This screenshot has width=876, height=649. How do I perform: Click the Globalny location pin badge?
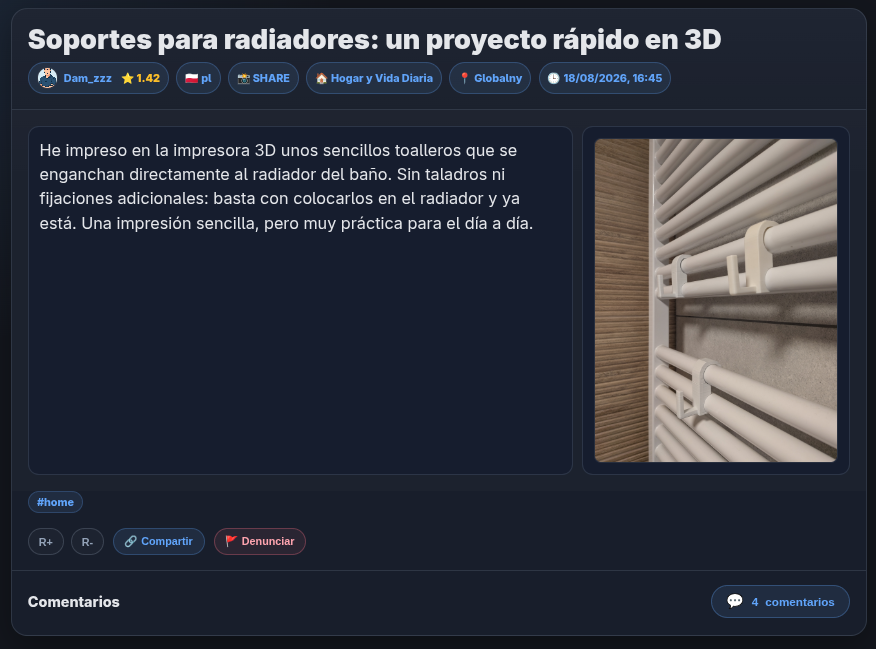pos(490,78)
